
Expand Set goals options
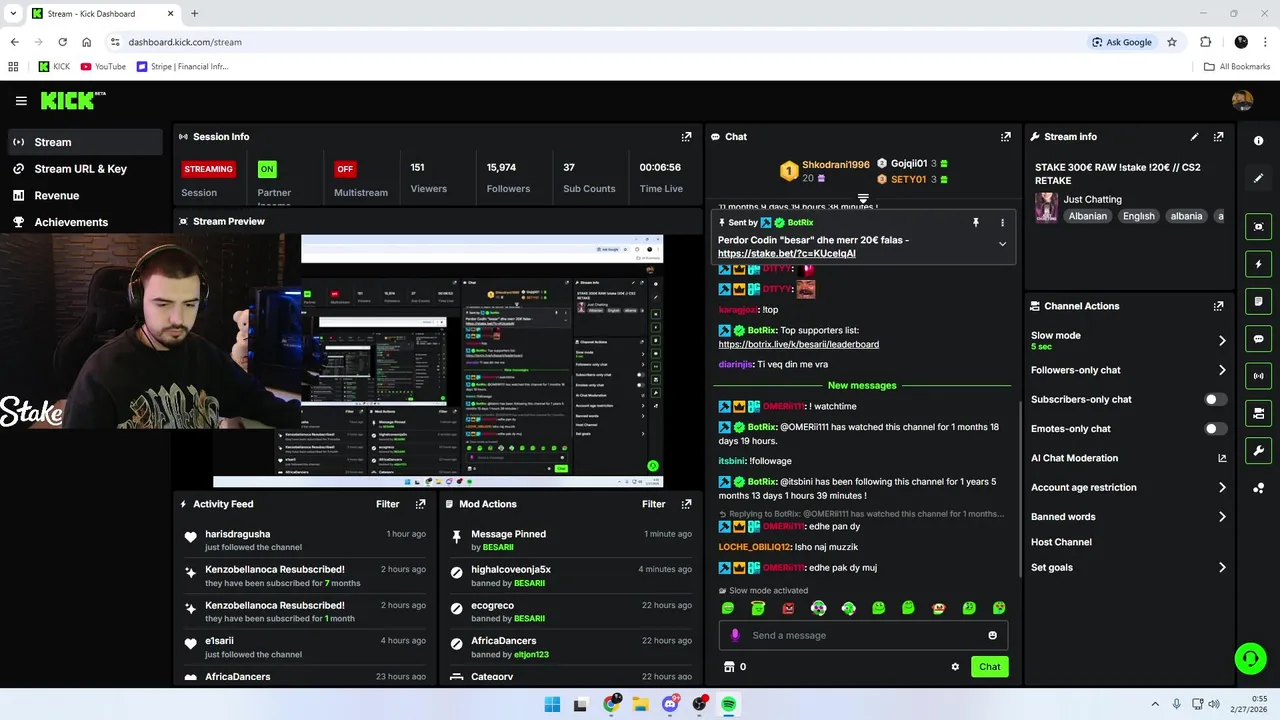coord(1222,568)
